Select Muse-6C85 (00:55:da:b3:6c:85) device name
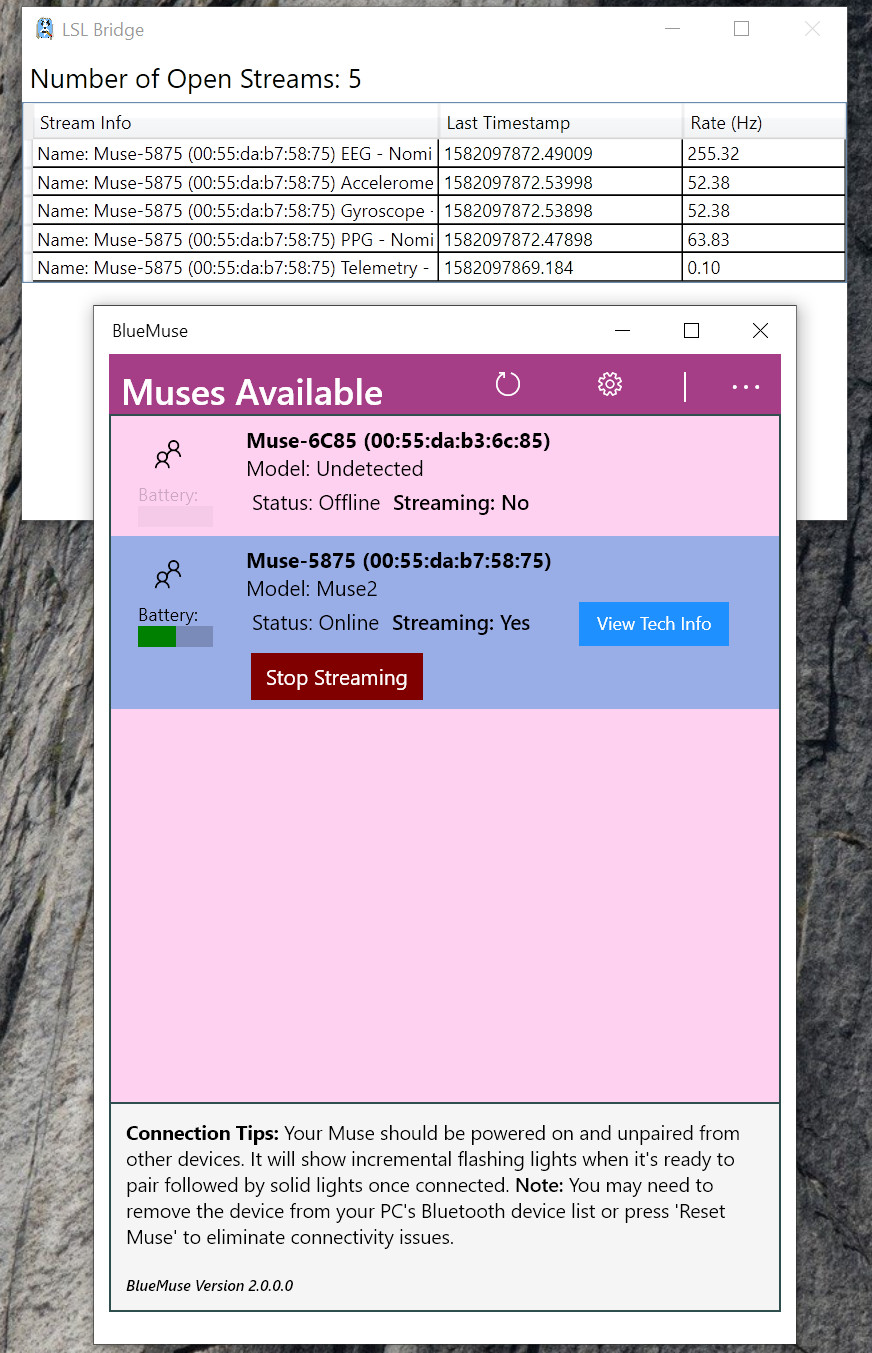 click(398, 441)
